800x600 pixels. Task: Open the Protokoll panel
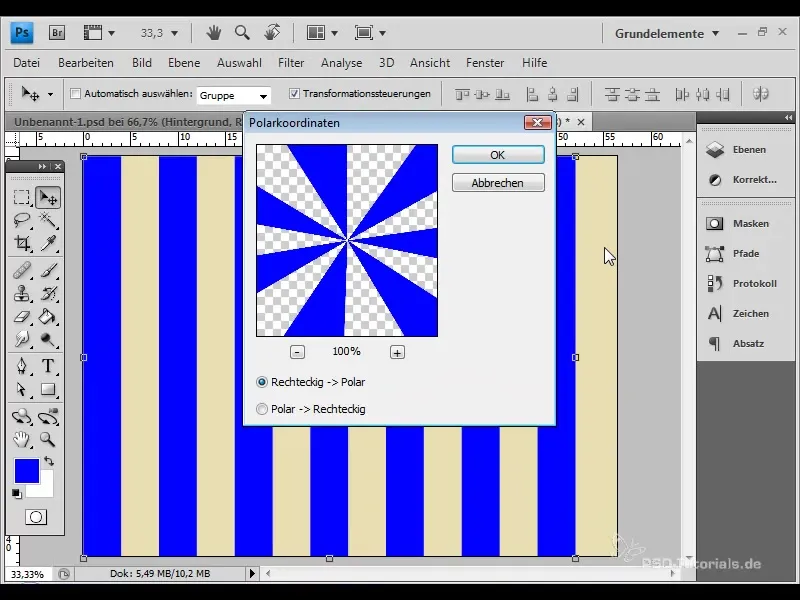[741, 283]
